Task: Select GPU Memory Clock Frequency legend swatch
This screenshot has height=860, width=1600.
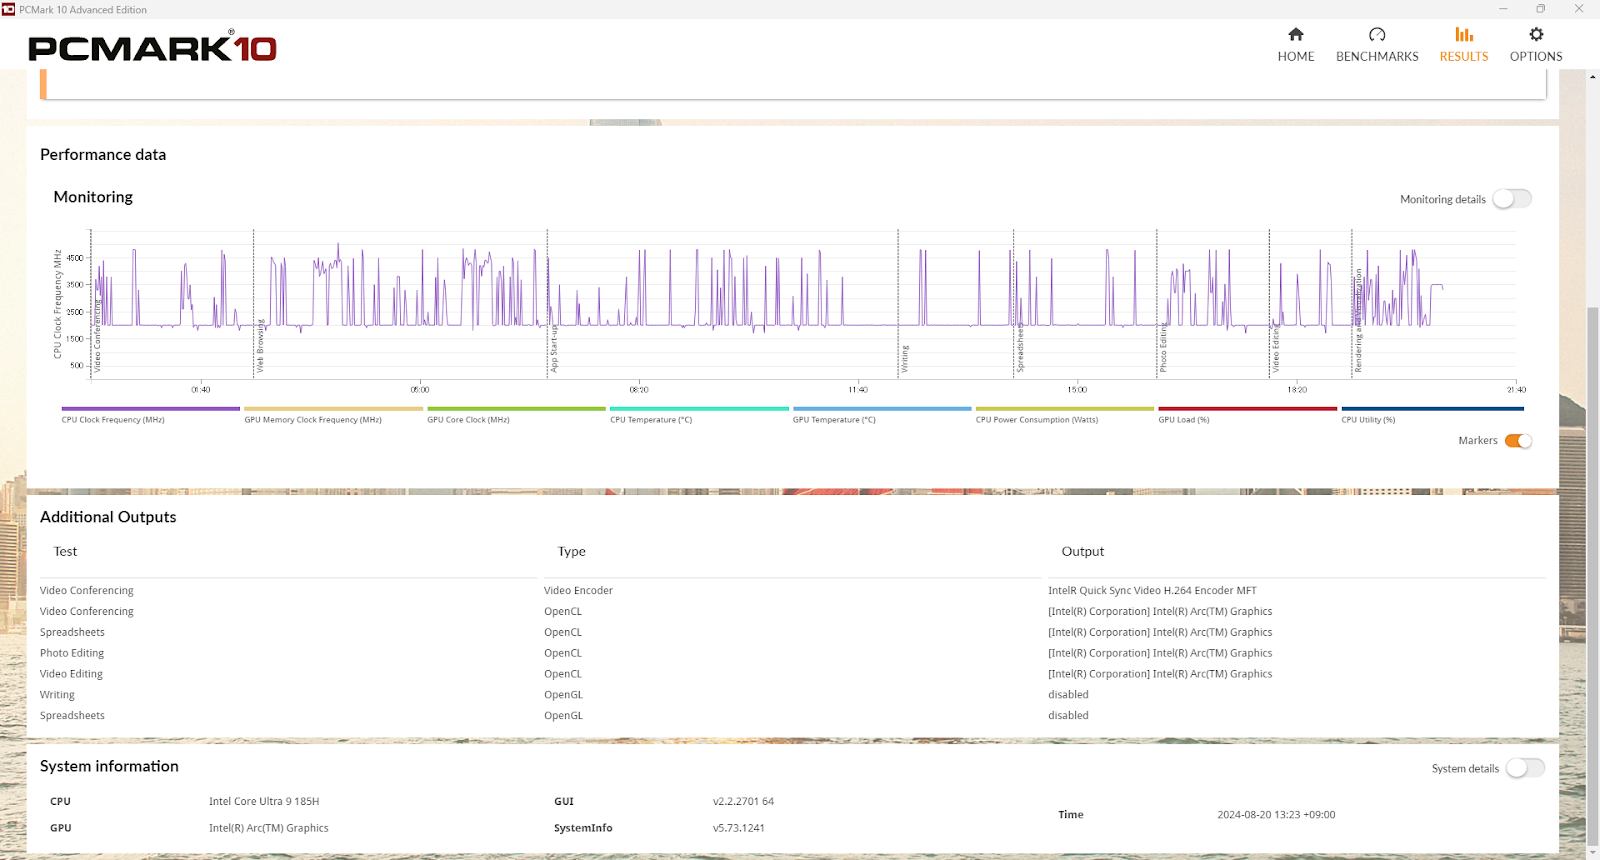Action: (x=334, y=409)
